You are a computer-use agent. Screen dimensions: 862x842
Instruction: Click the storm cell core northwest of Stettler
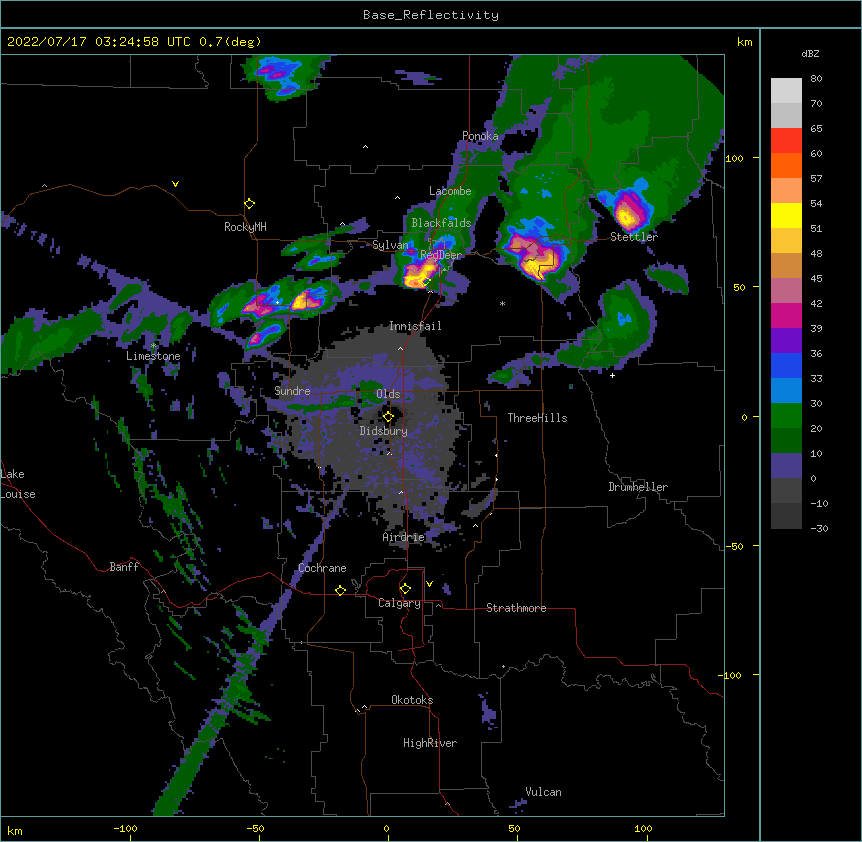click(627, 212)
